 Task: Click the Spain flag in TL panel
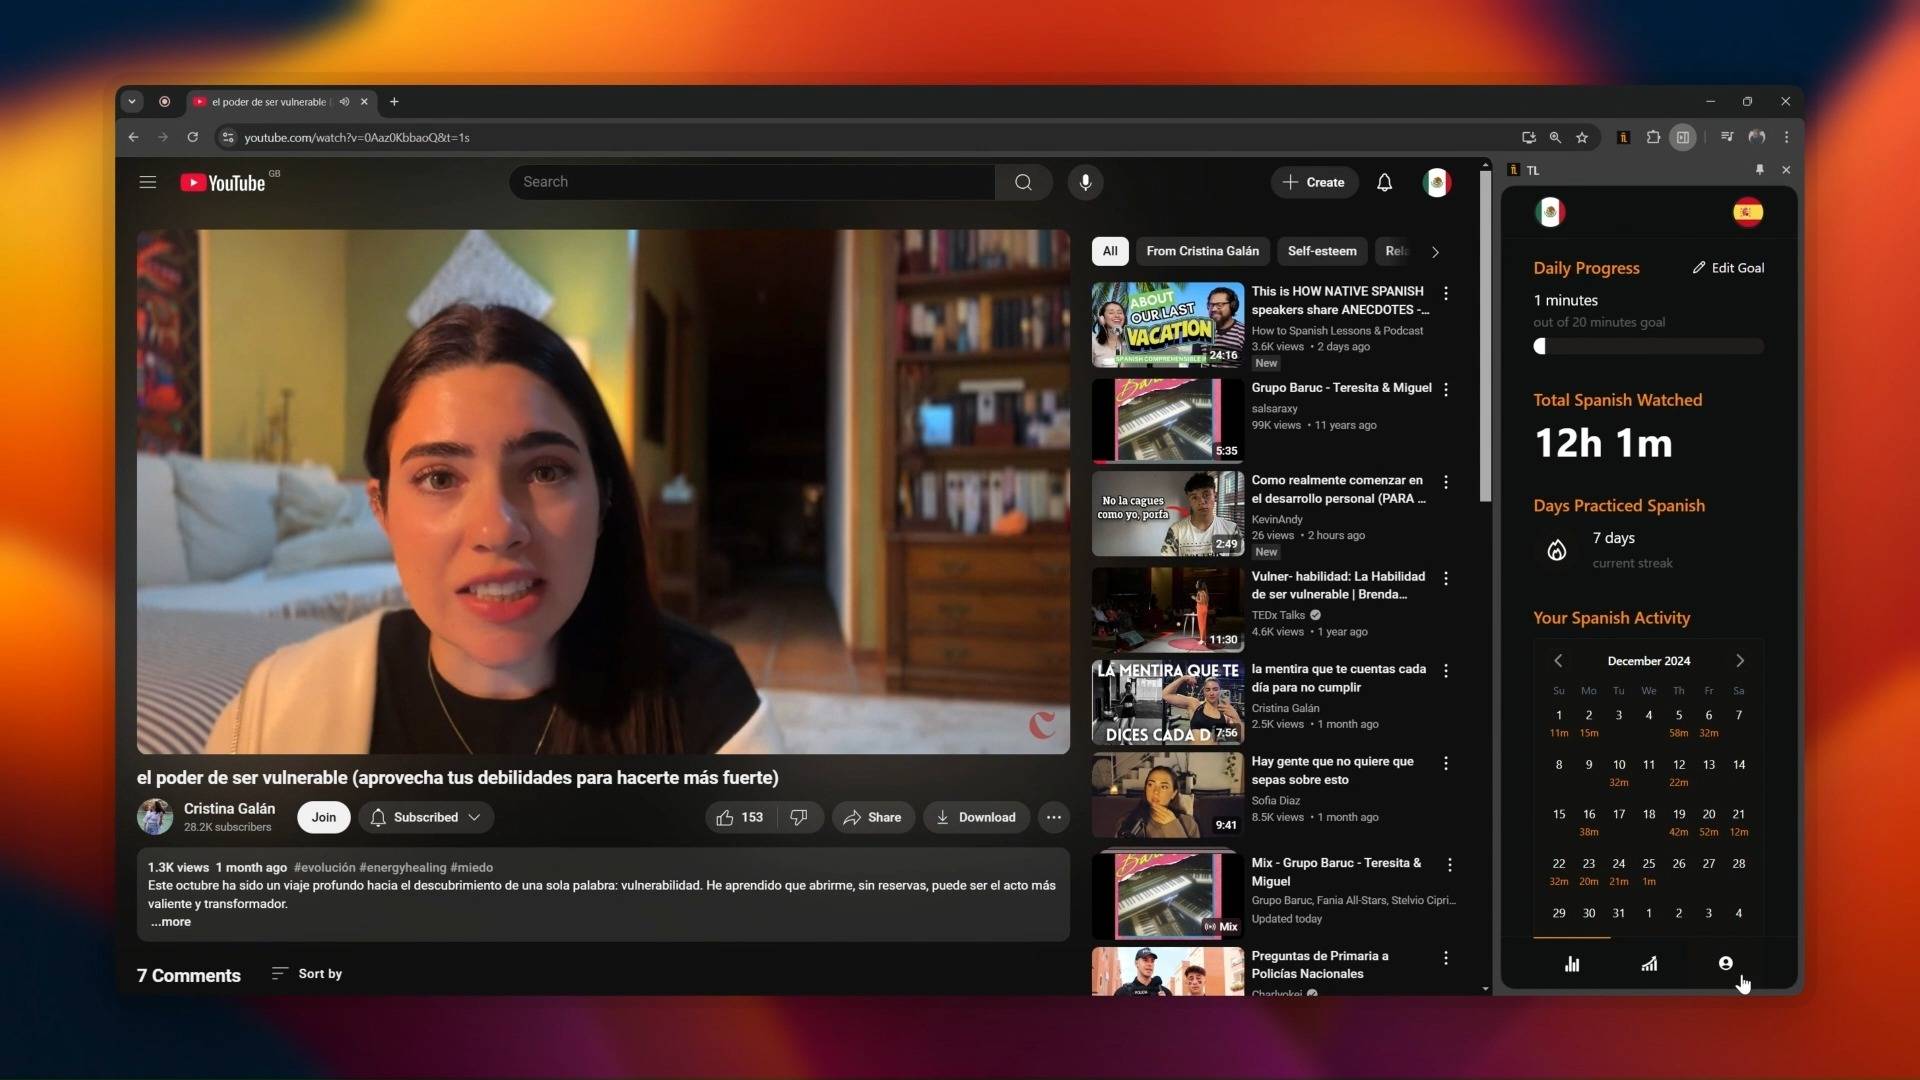pyautogui.click(x=1747, y=212)
